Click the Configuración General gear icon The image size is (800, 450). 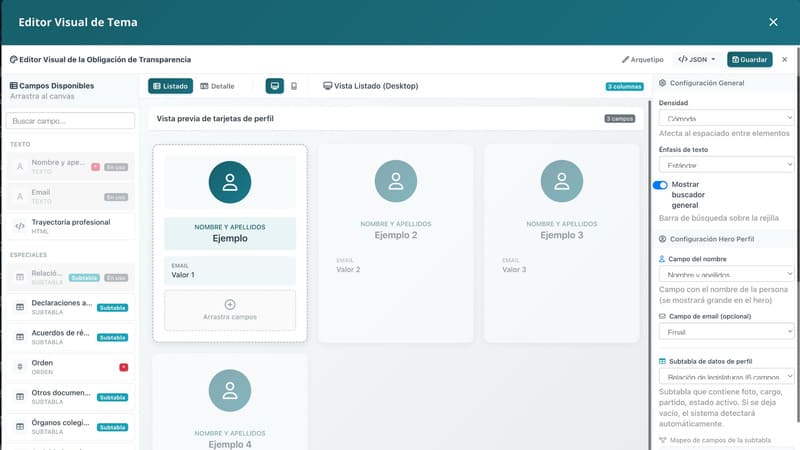click(662, 83)
